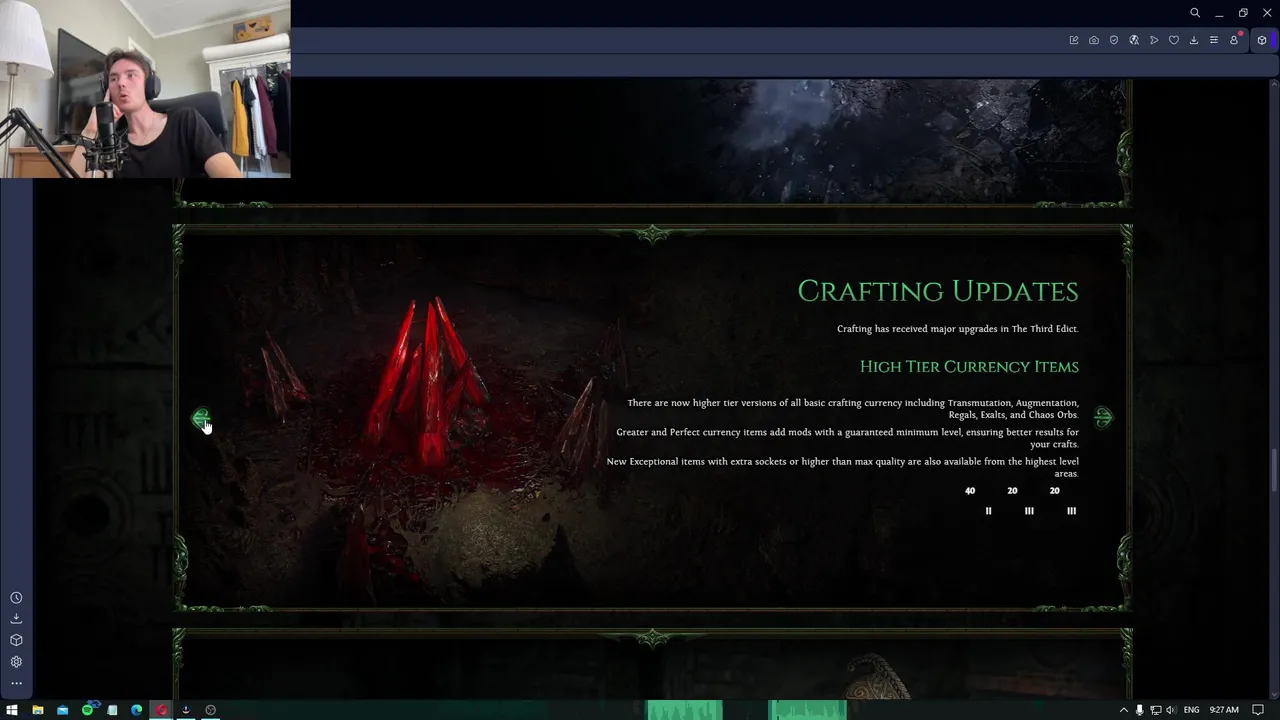
Task: Open the profile account icon
Action: tap(1234, 40)
